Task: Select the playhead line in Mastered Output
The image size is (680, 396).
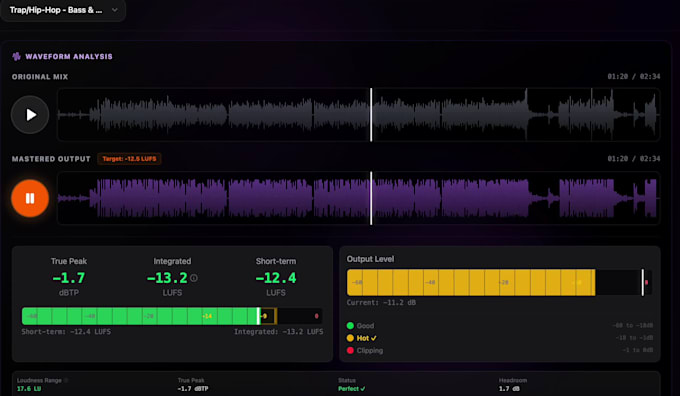Action: [371, 198]
